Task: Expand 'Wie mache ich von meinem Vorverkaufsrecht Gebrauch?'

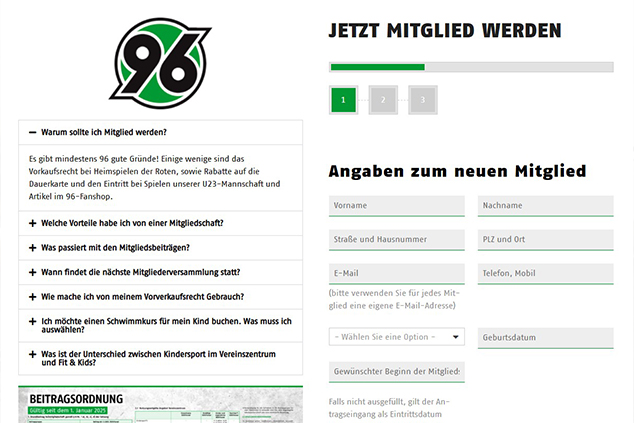Action: click(161, 297)
